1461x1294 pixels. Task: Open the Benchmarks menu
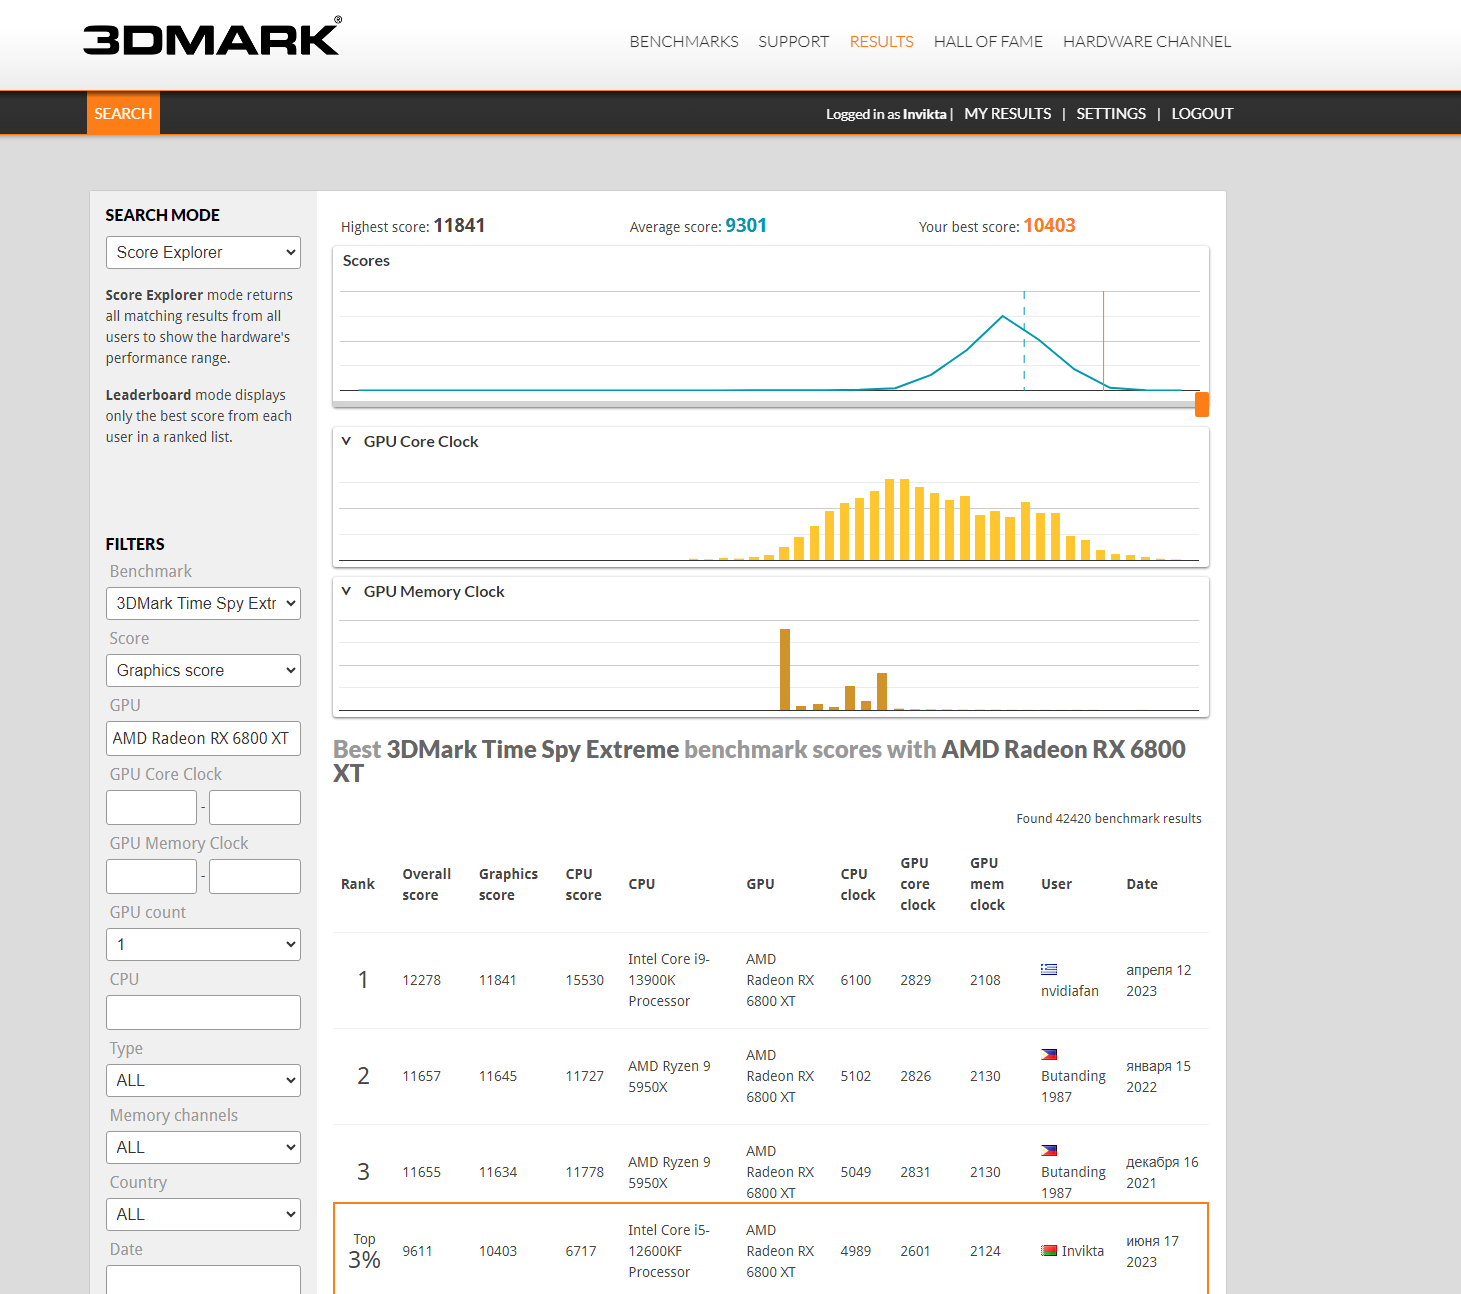tap(684, 41)
